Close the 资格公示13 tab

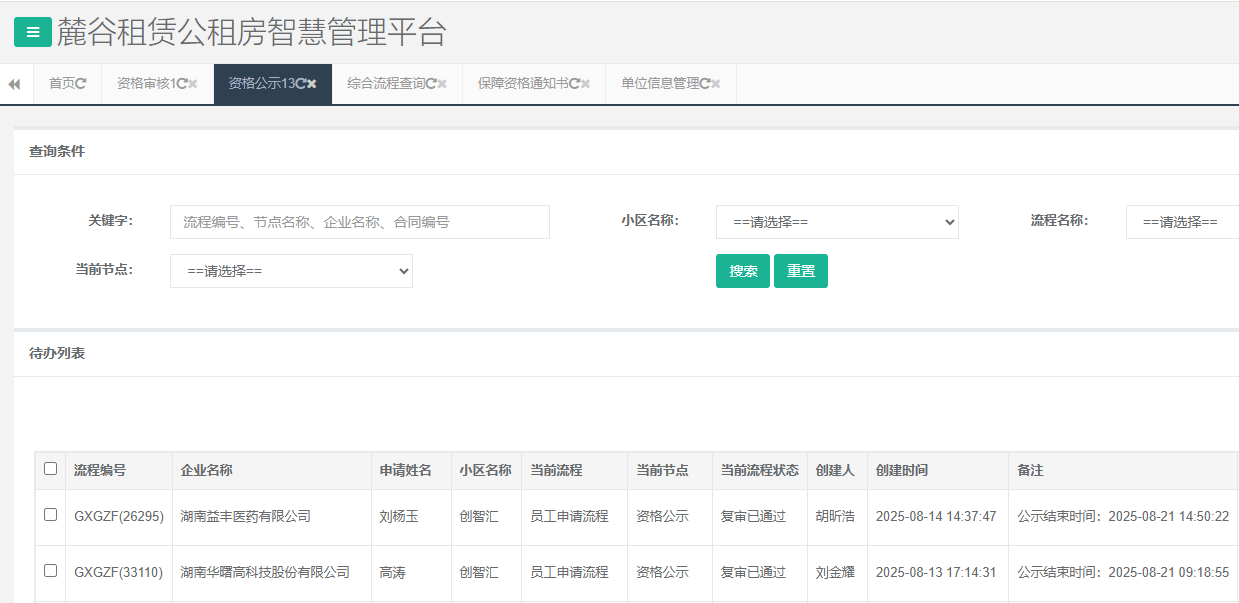[312, 84]
